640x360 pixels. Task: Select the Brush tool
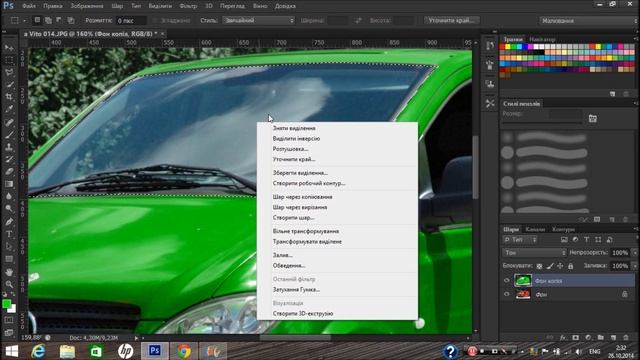click(x=9, y=134)
